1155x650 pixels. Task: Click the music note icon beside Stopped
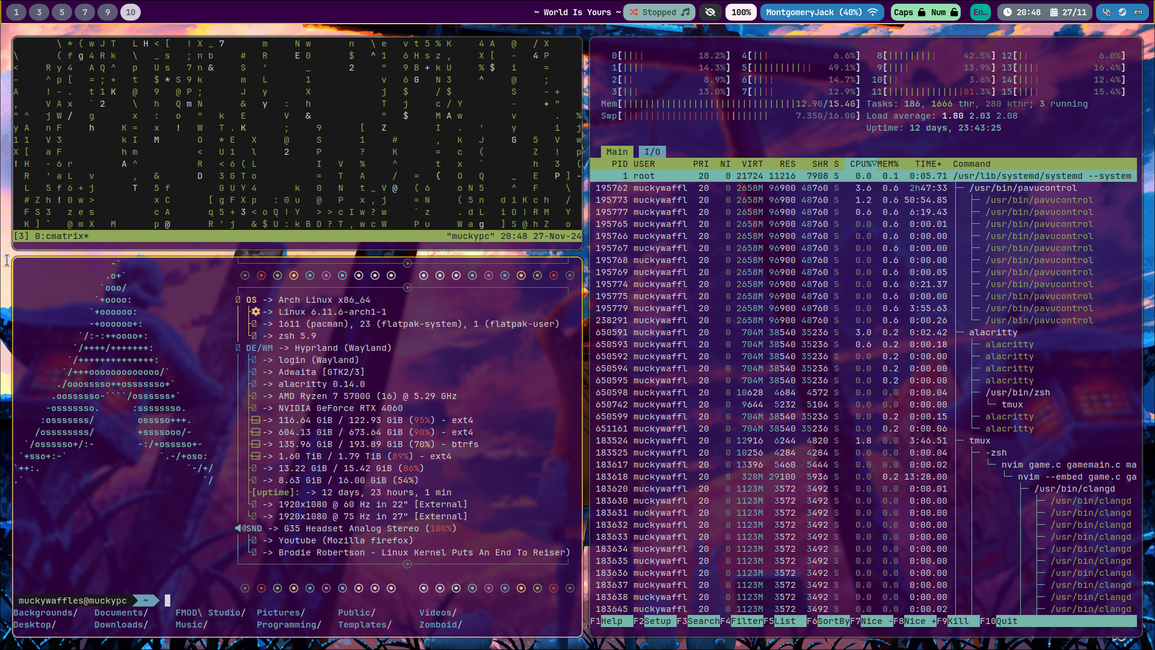(x=686, y=12)
